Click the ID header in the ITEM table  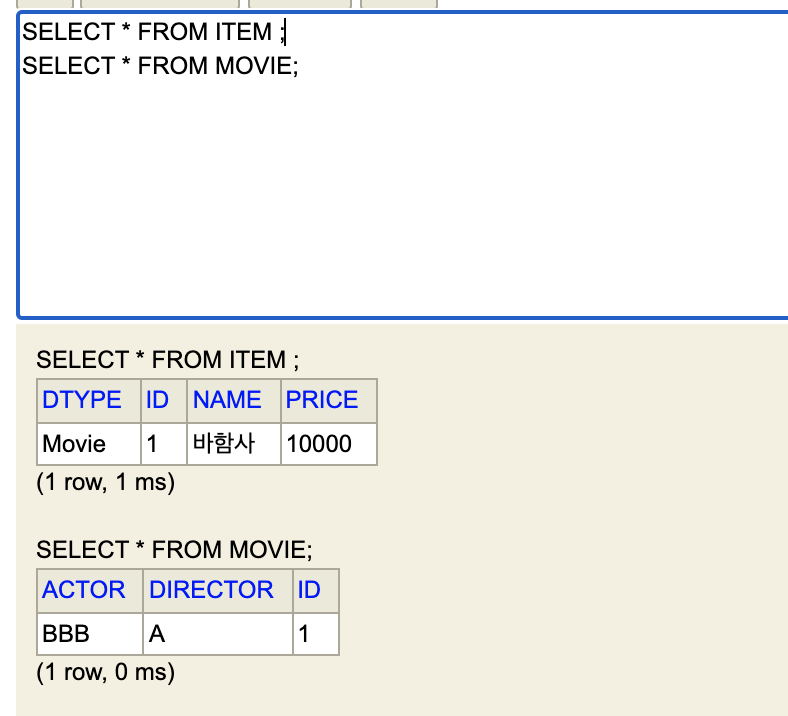[158, 400]
